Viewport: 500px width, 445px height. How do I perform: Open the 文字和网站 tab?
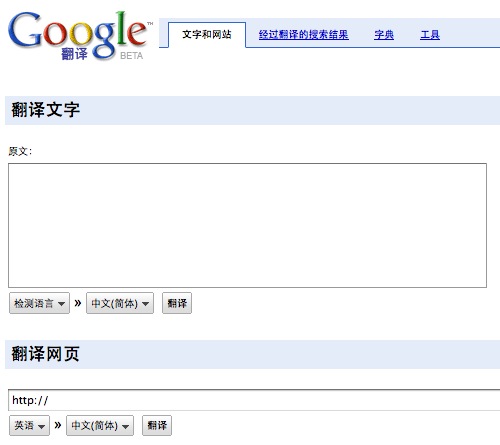tap(207, 35)
